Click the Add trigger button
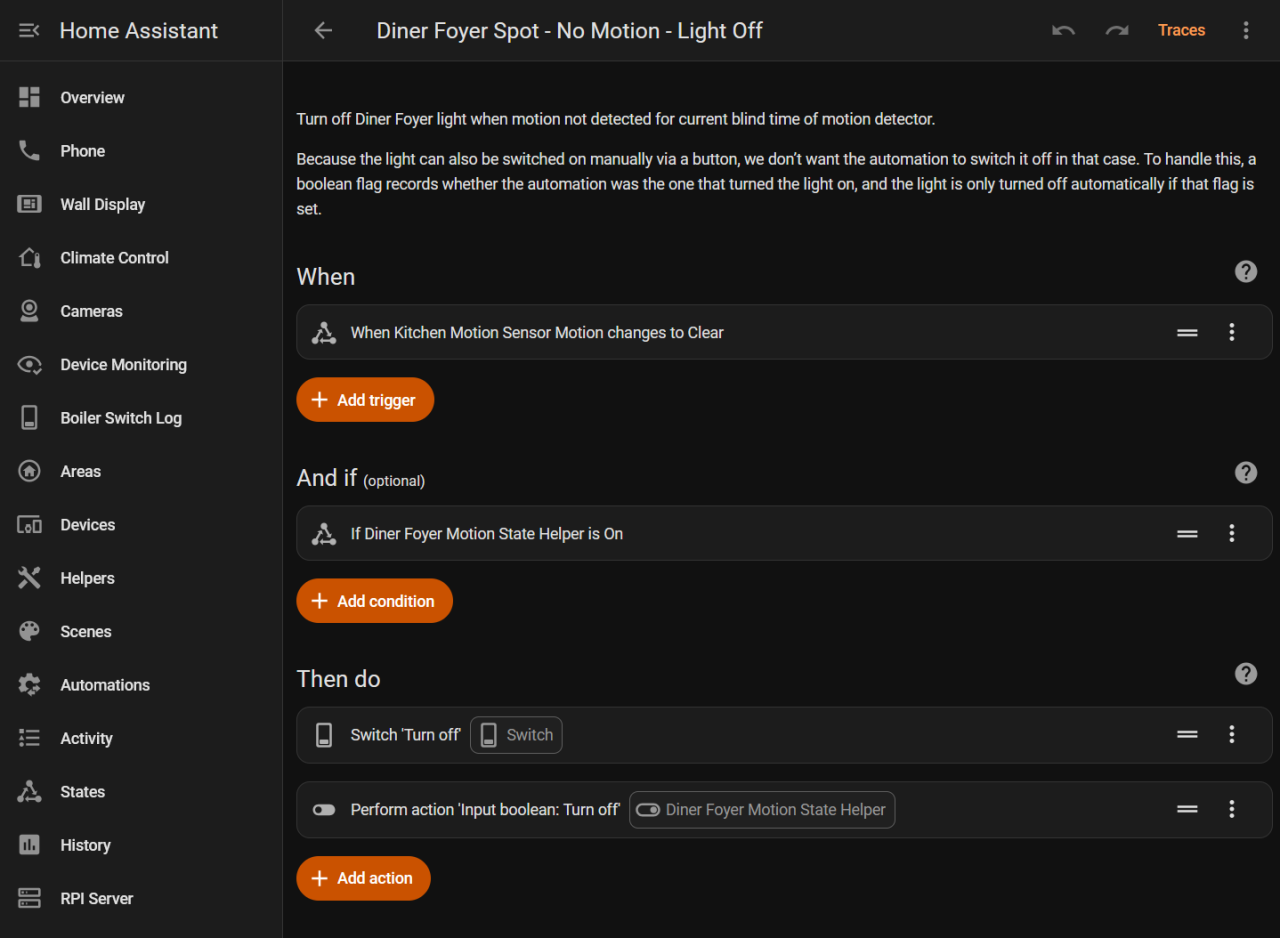The height and width of the screenshot is (938, 1280). click(365, 400)
